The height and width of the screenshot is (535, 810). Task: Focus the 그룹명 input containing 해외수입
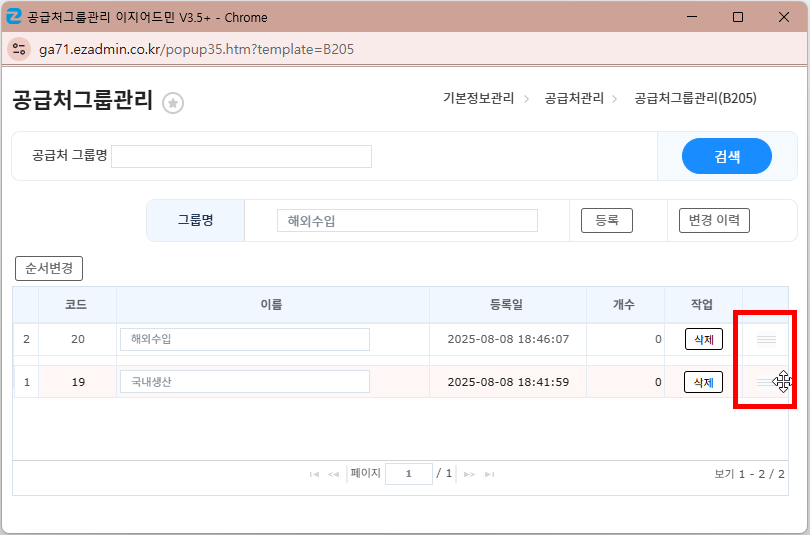coord(407,221)
